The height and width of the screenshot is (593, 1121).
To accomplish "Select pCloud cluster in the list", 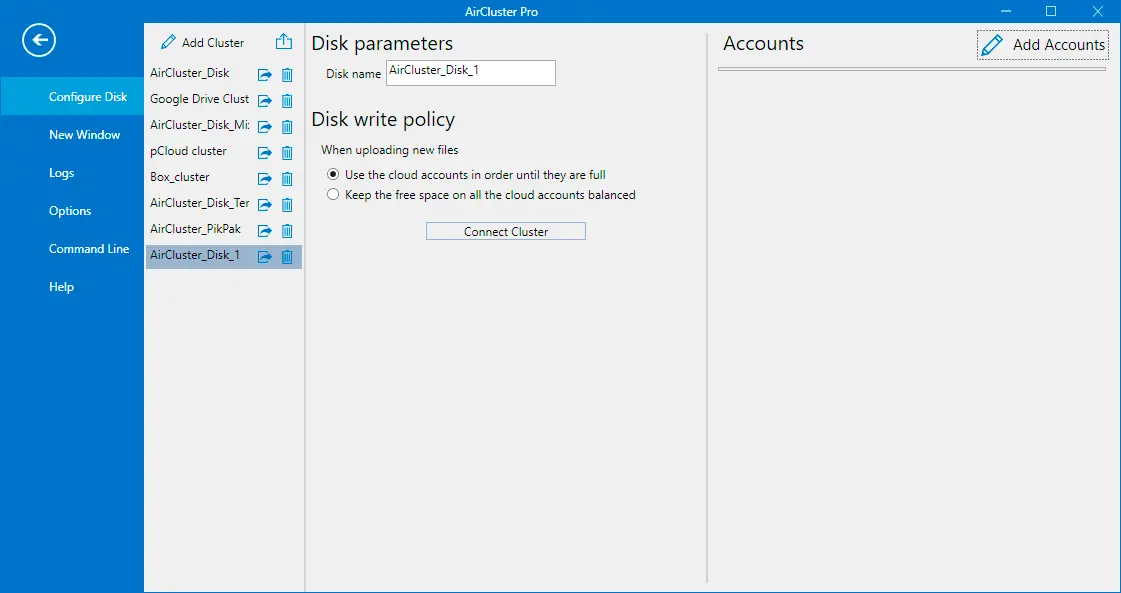I will [x=188, y=151].
